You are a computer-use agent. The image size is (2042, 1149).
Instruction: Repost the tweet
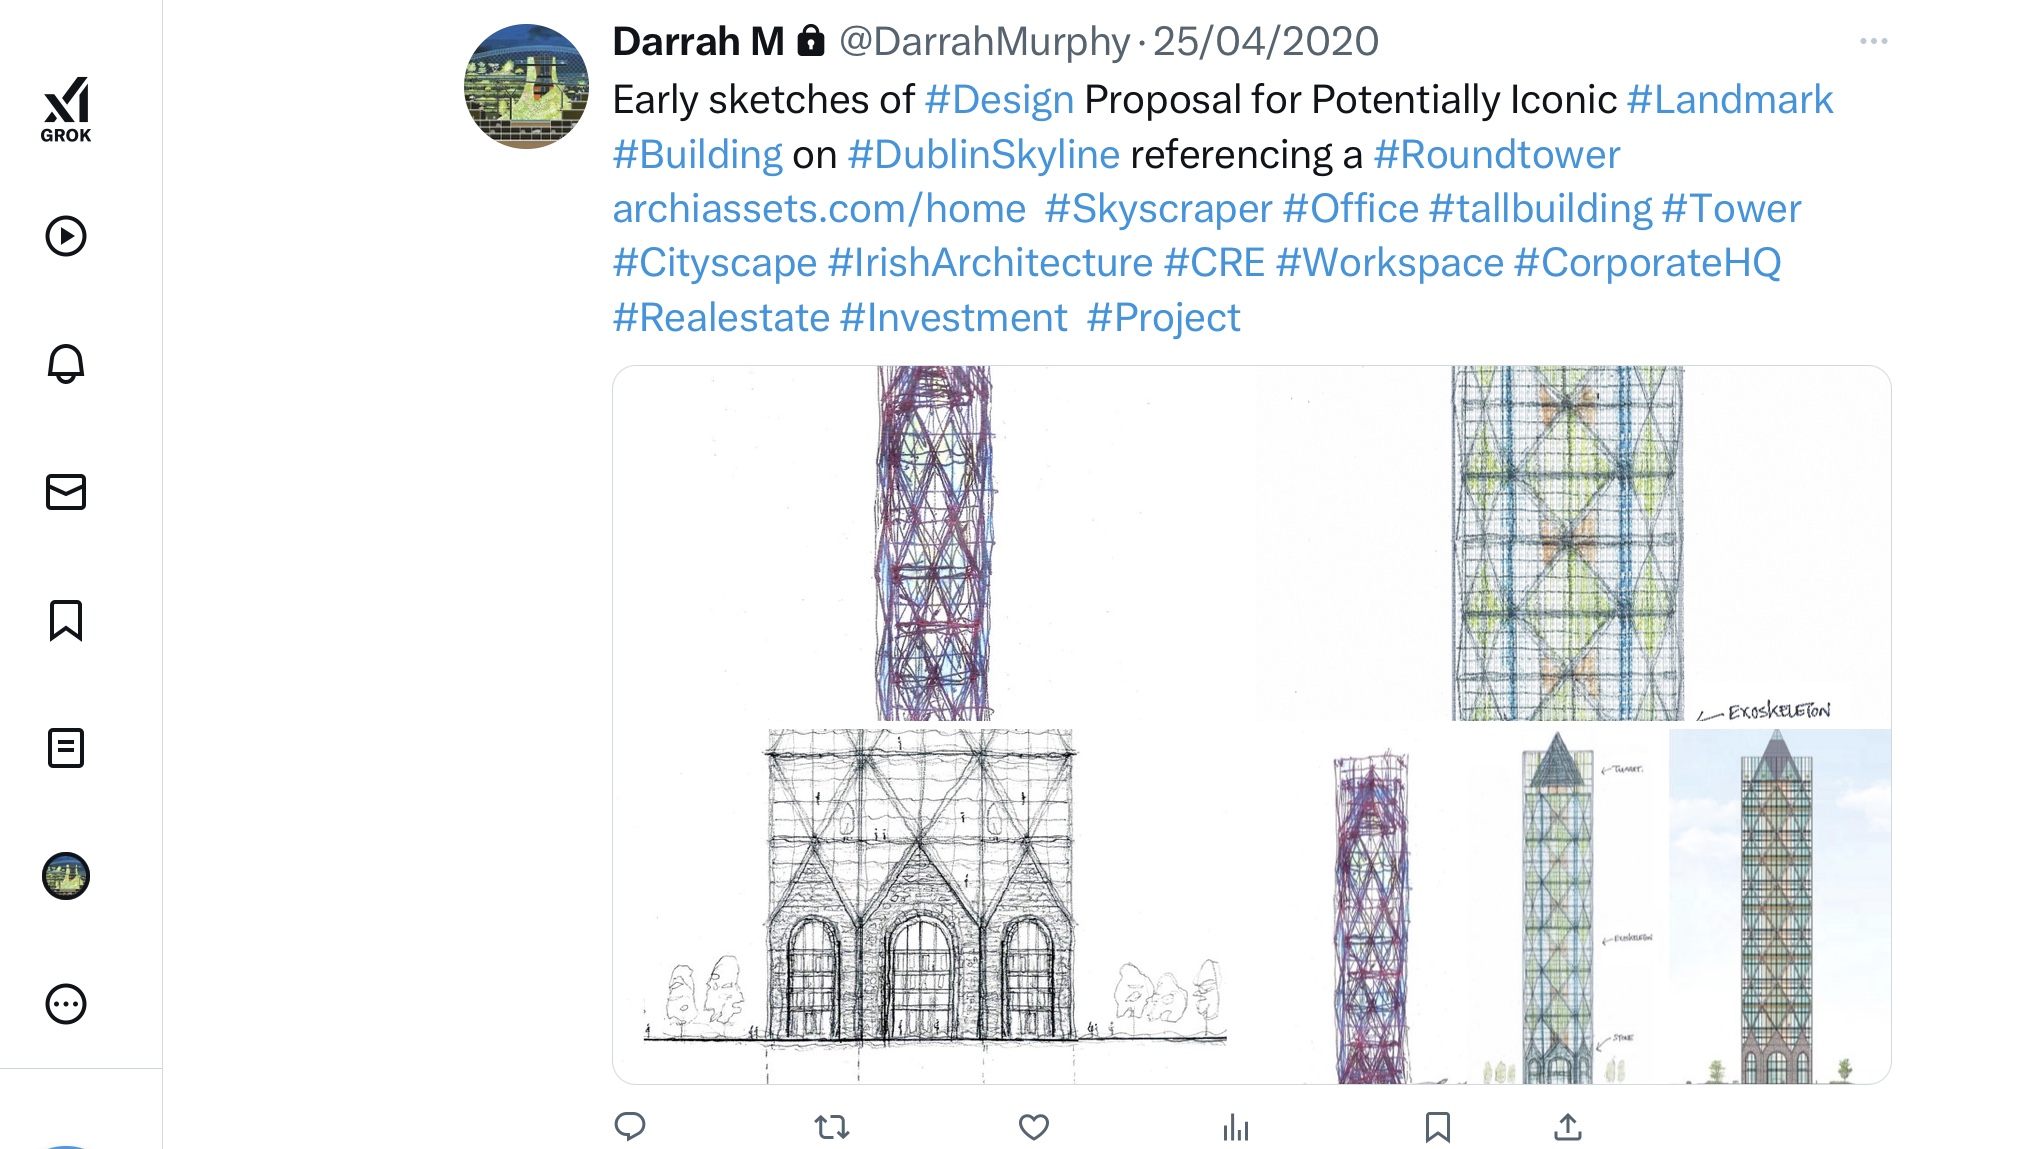tap(832, 1128)
